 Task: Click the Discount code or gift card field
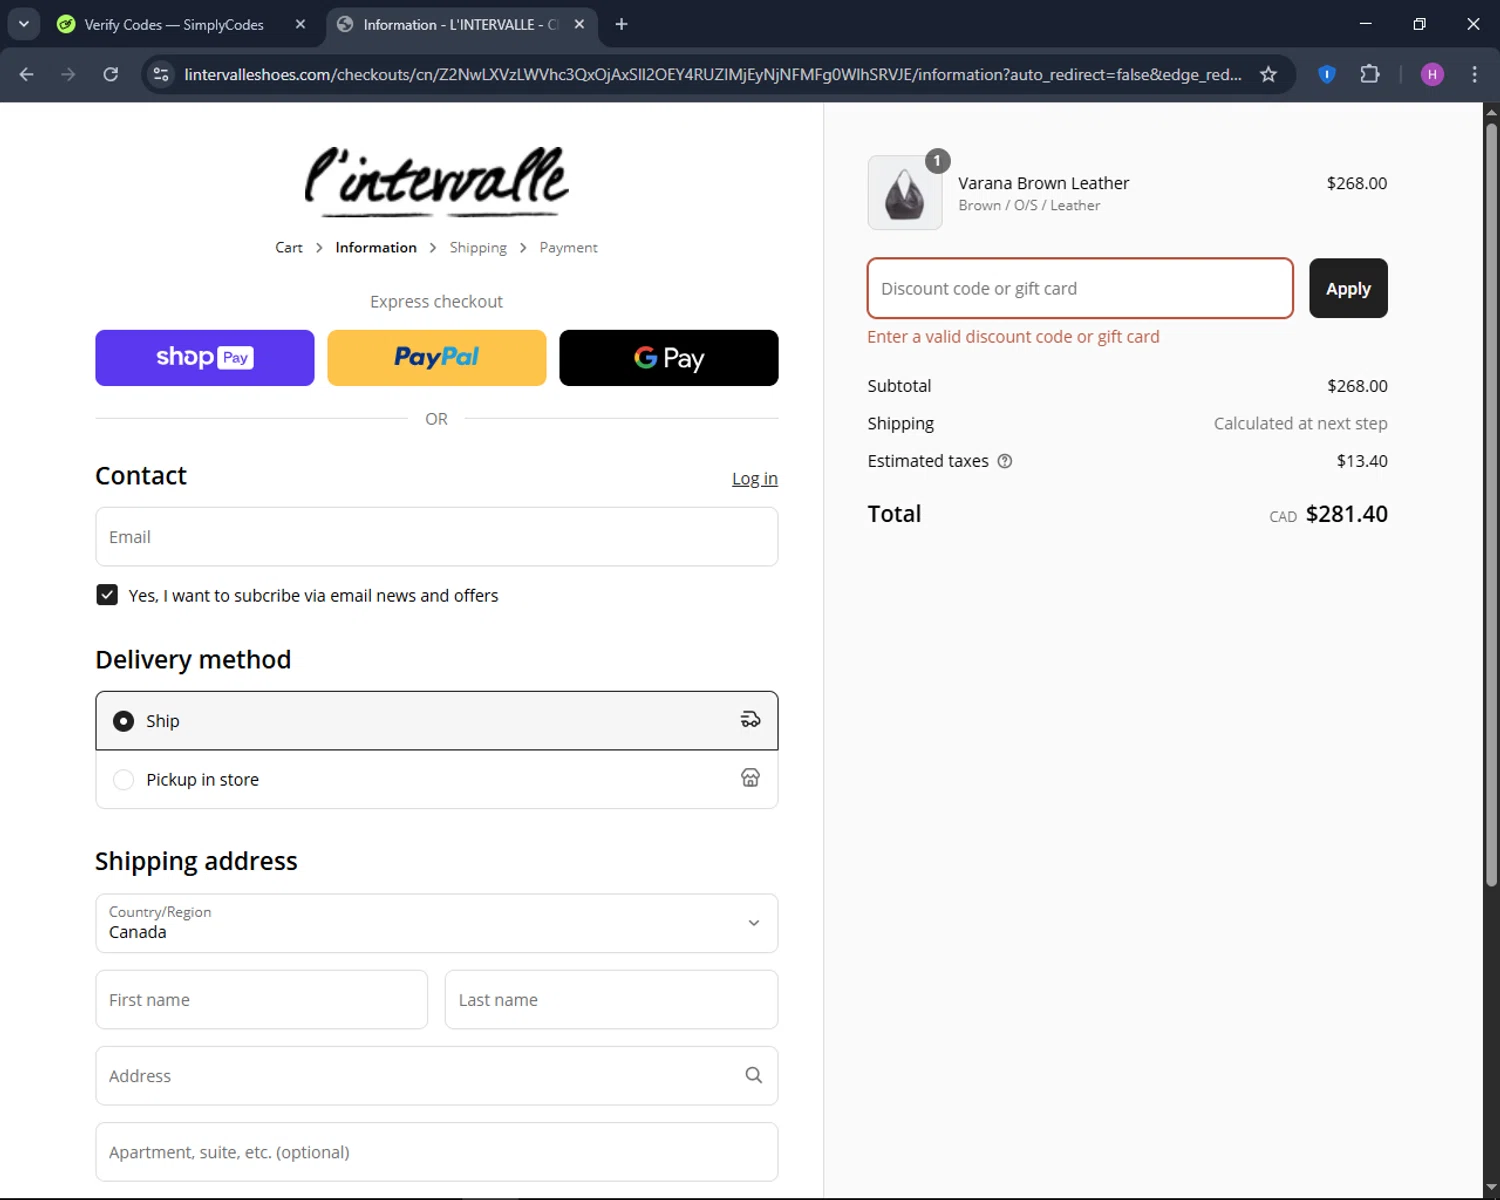tap(1080, 288)
